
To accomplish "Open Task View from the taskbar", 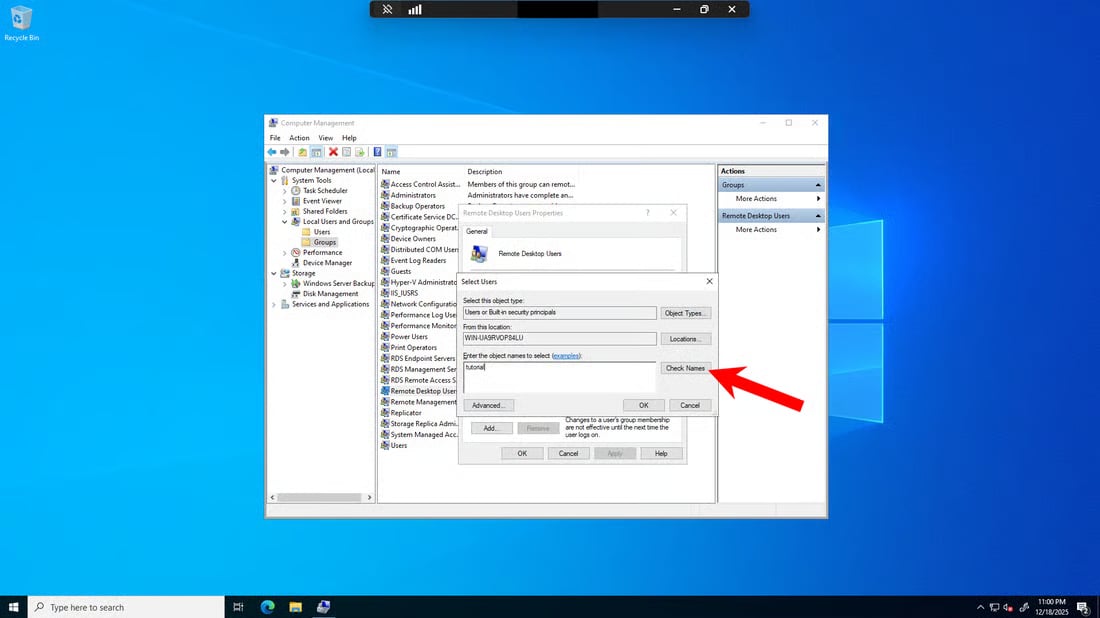I will pyautogui.click(x=238, y=607).
